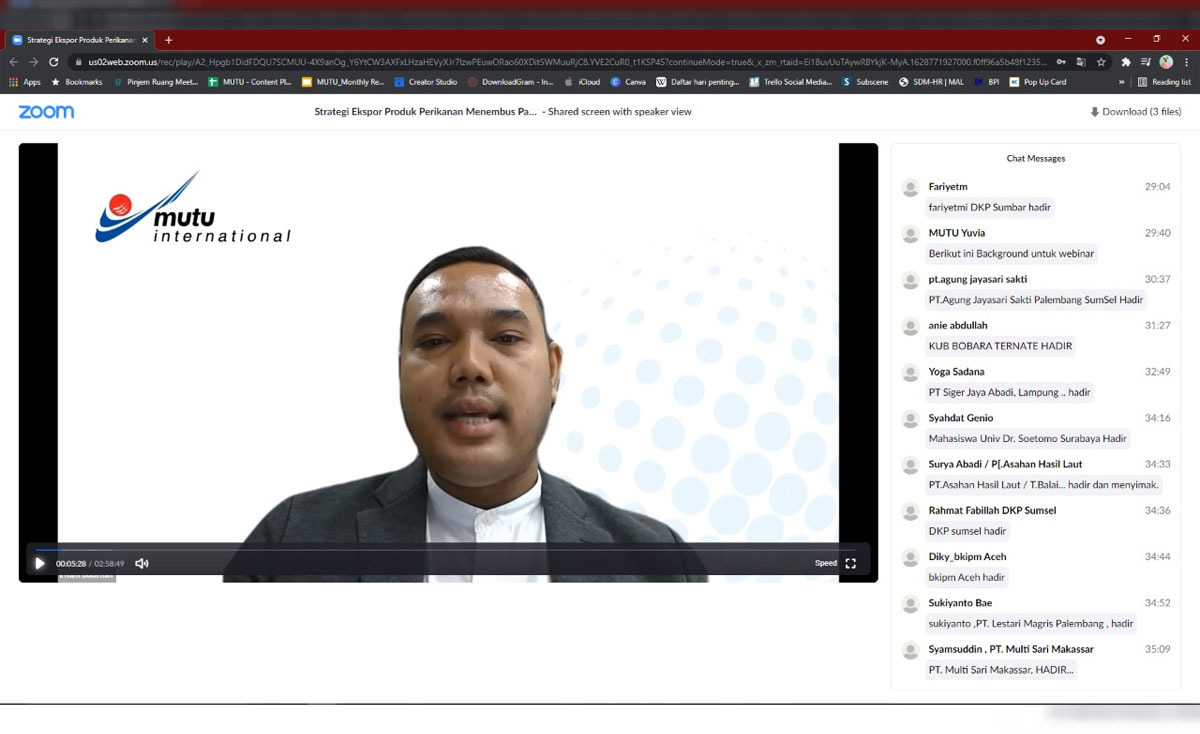
Task: Mute the video with the volume icon
Action: point(142,563)
